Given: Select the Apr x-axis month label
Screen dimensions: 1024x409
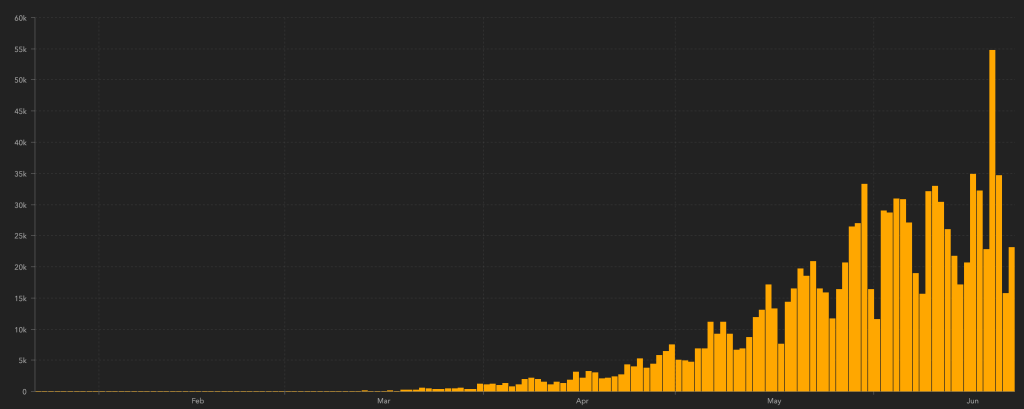Looking at the screenshot, I should [x=582, y=401].
